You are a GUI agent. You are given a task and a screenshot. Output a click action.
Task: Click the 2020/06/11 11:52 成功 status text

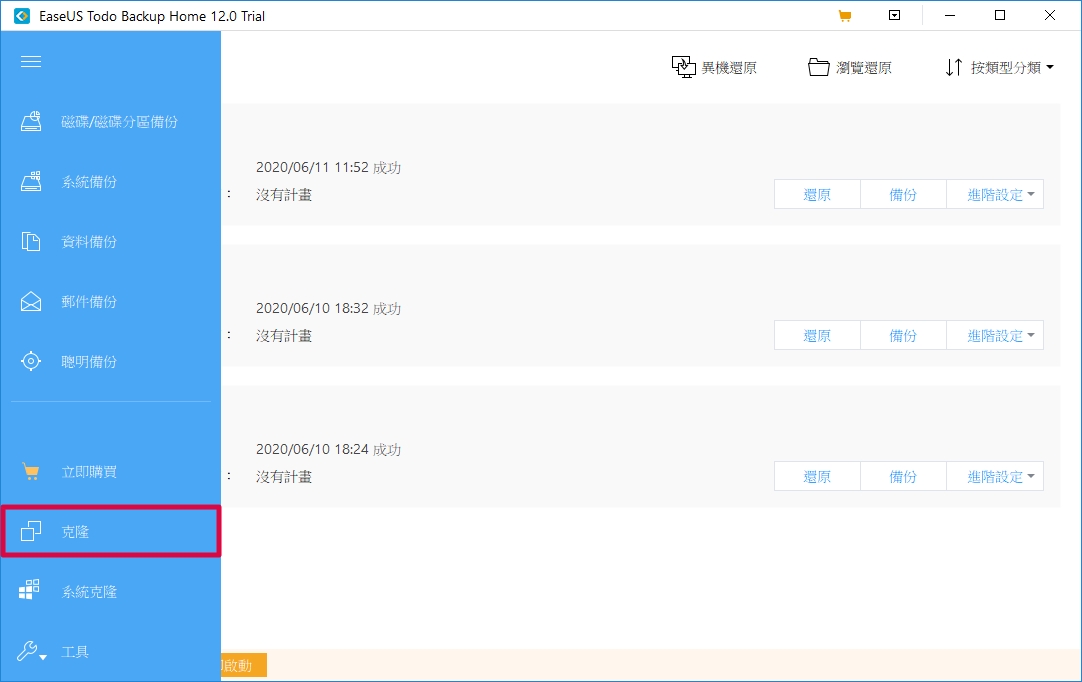click(x=328, y=168)
